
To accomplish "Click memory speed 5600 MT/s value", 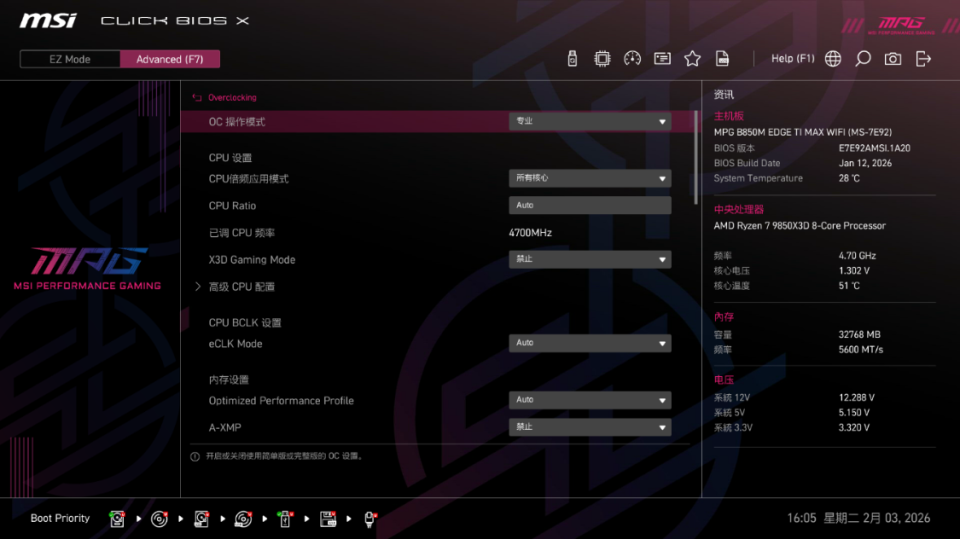I will tap(861, 350).
